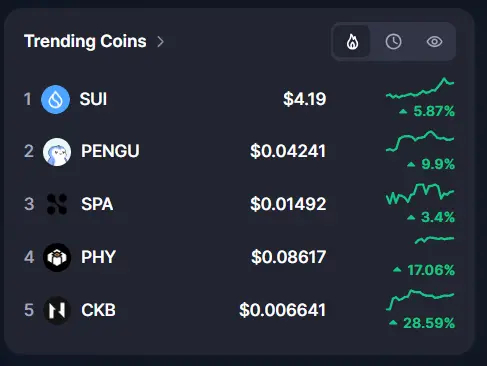Image resolution: width=487 pixels, height=366 pixels.
Task: Open the SUI coin name
Action: point(93,99)
